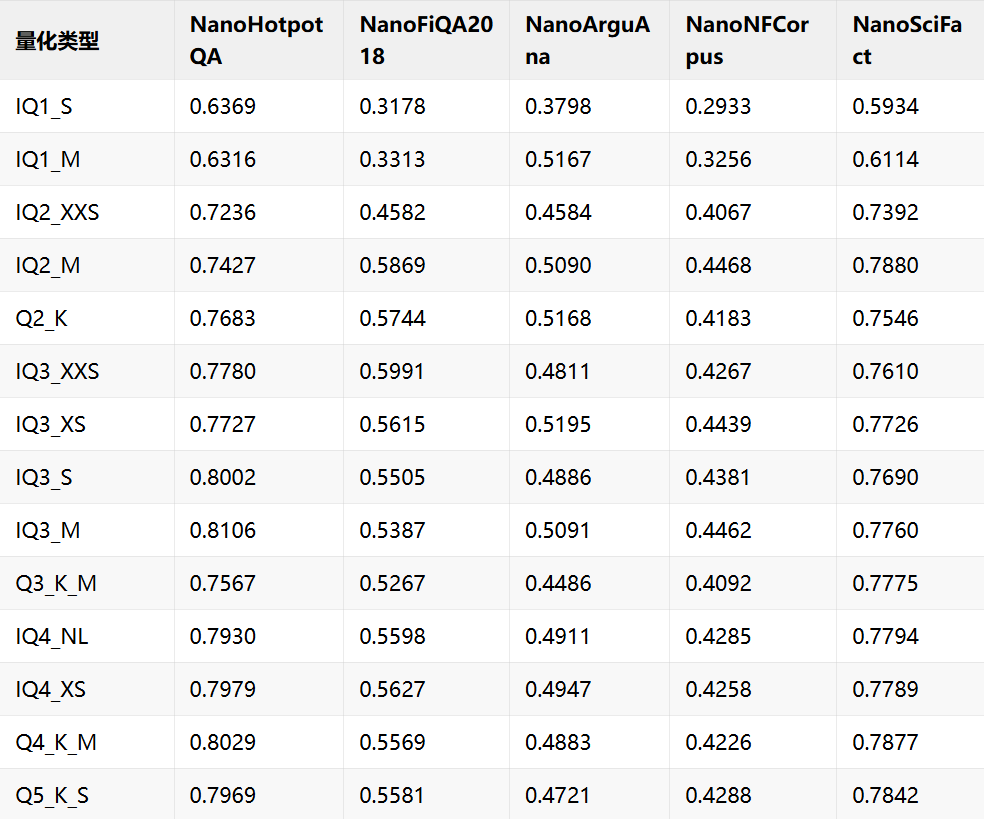
Task: Select the Q3_K_M row label
Action: tap(56, 584)
